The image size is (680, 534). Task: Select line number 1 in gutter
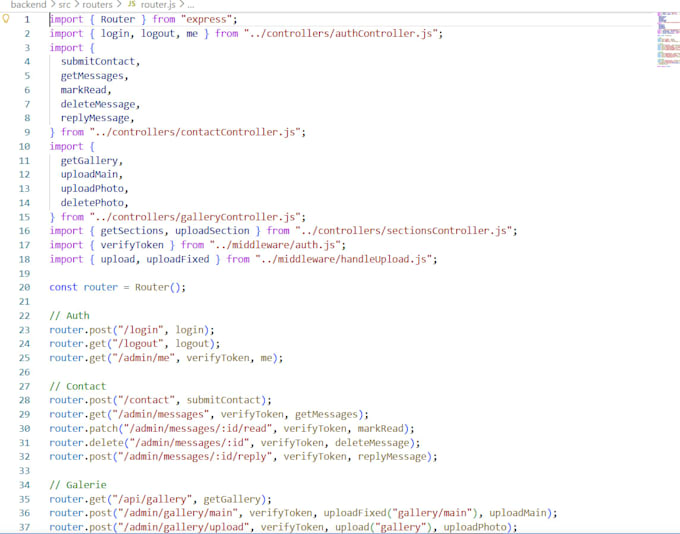tap(27, 20)
